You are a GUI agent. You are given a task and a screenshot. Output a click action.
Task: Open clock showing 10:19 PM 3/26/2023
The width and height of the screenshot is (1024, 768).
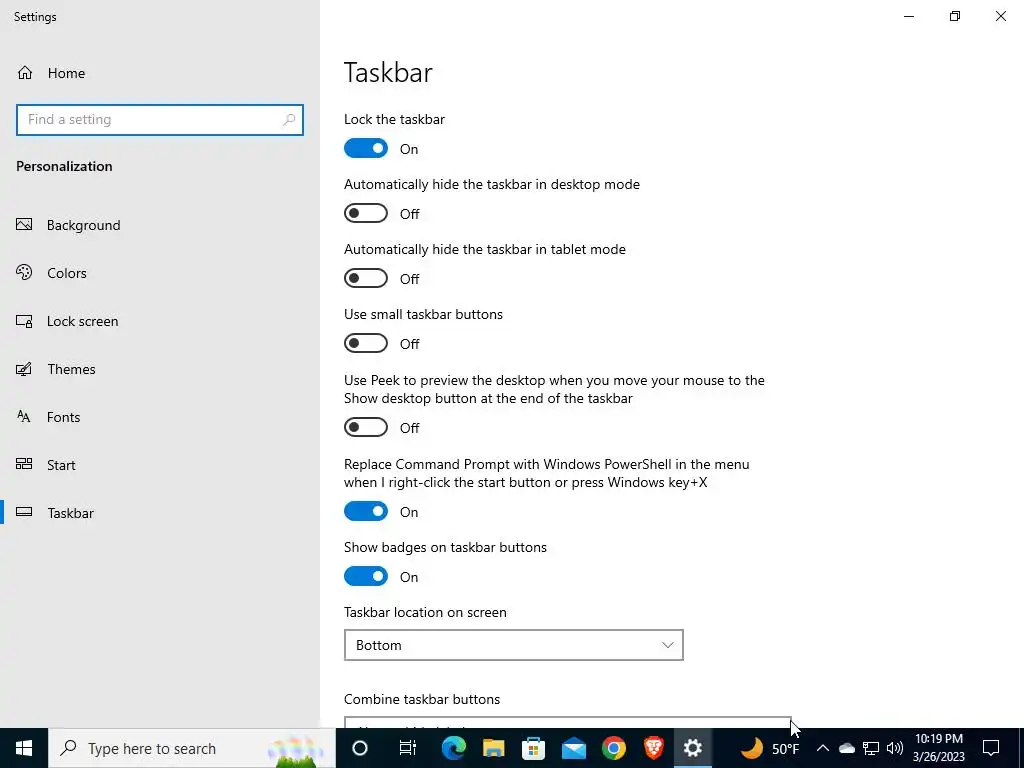point(938,748)
